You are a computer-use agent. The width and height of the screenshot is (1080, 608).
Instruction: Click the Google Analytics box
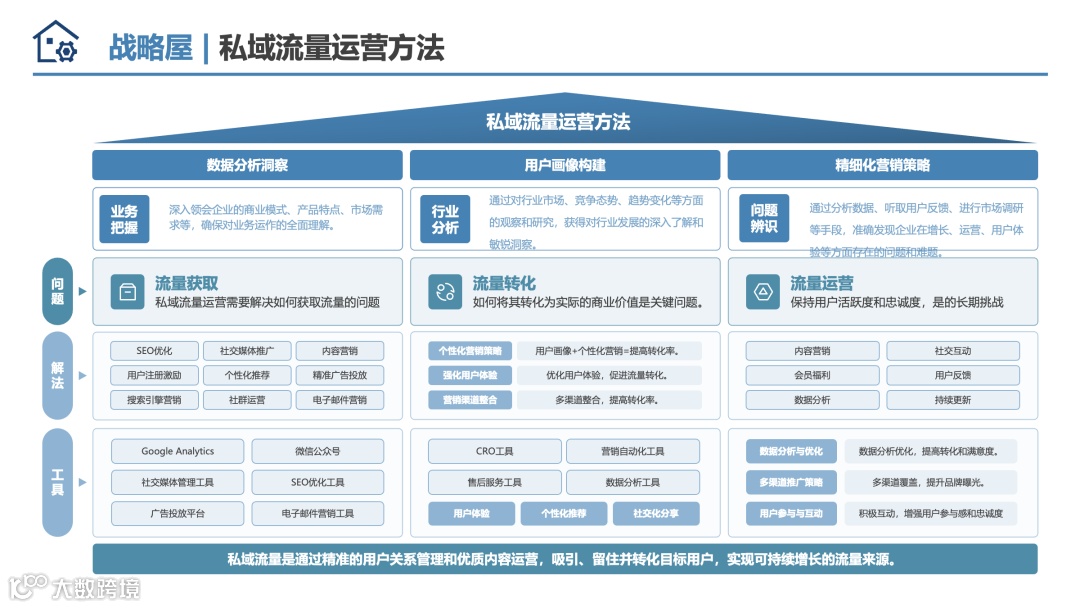tap(178, 451)
